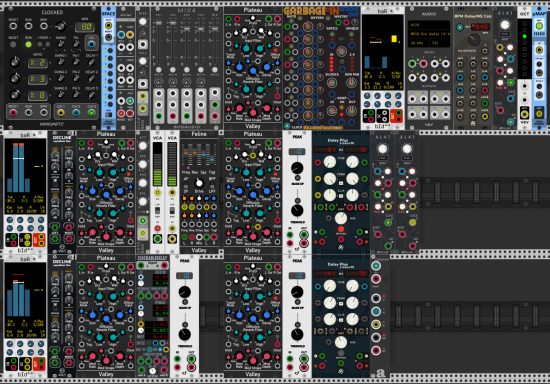Mute channel 1 on MIX4
This screenshot has width=550, height=384.
click(159, 70)
